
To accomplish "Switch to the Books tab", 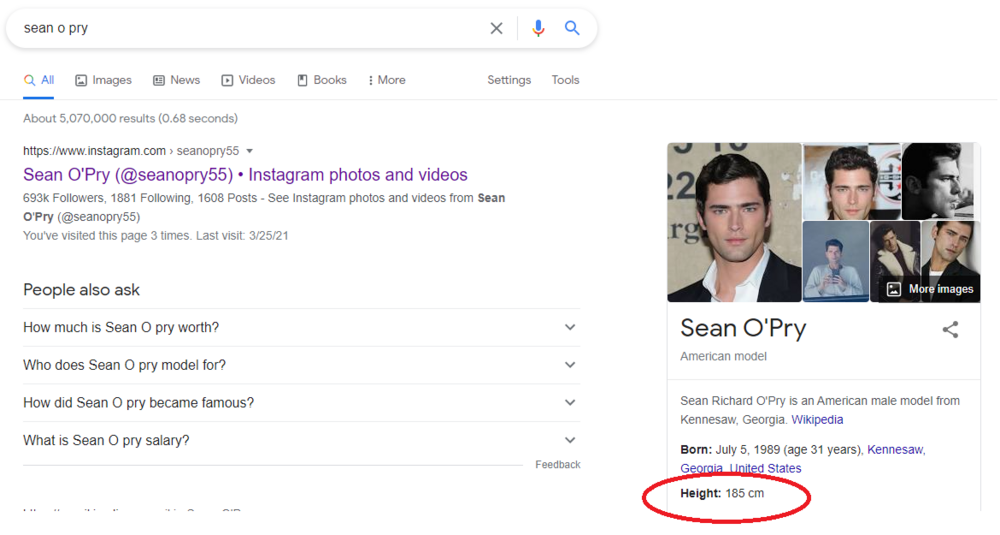I will 322,80.
